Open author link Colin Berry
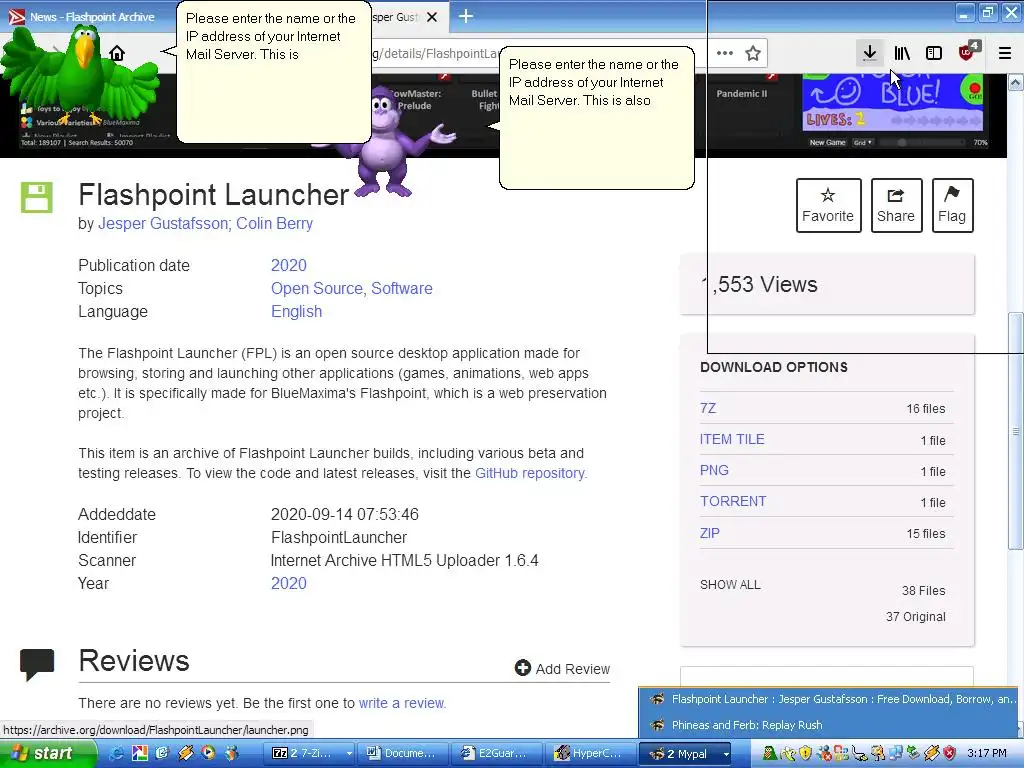 point(274,223)
